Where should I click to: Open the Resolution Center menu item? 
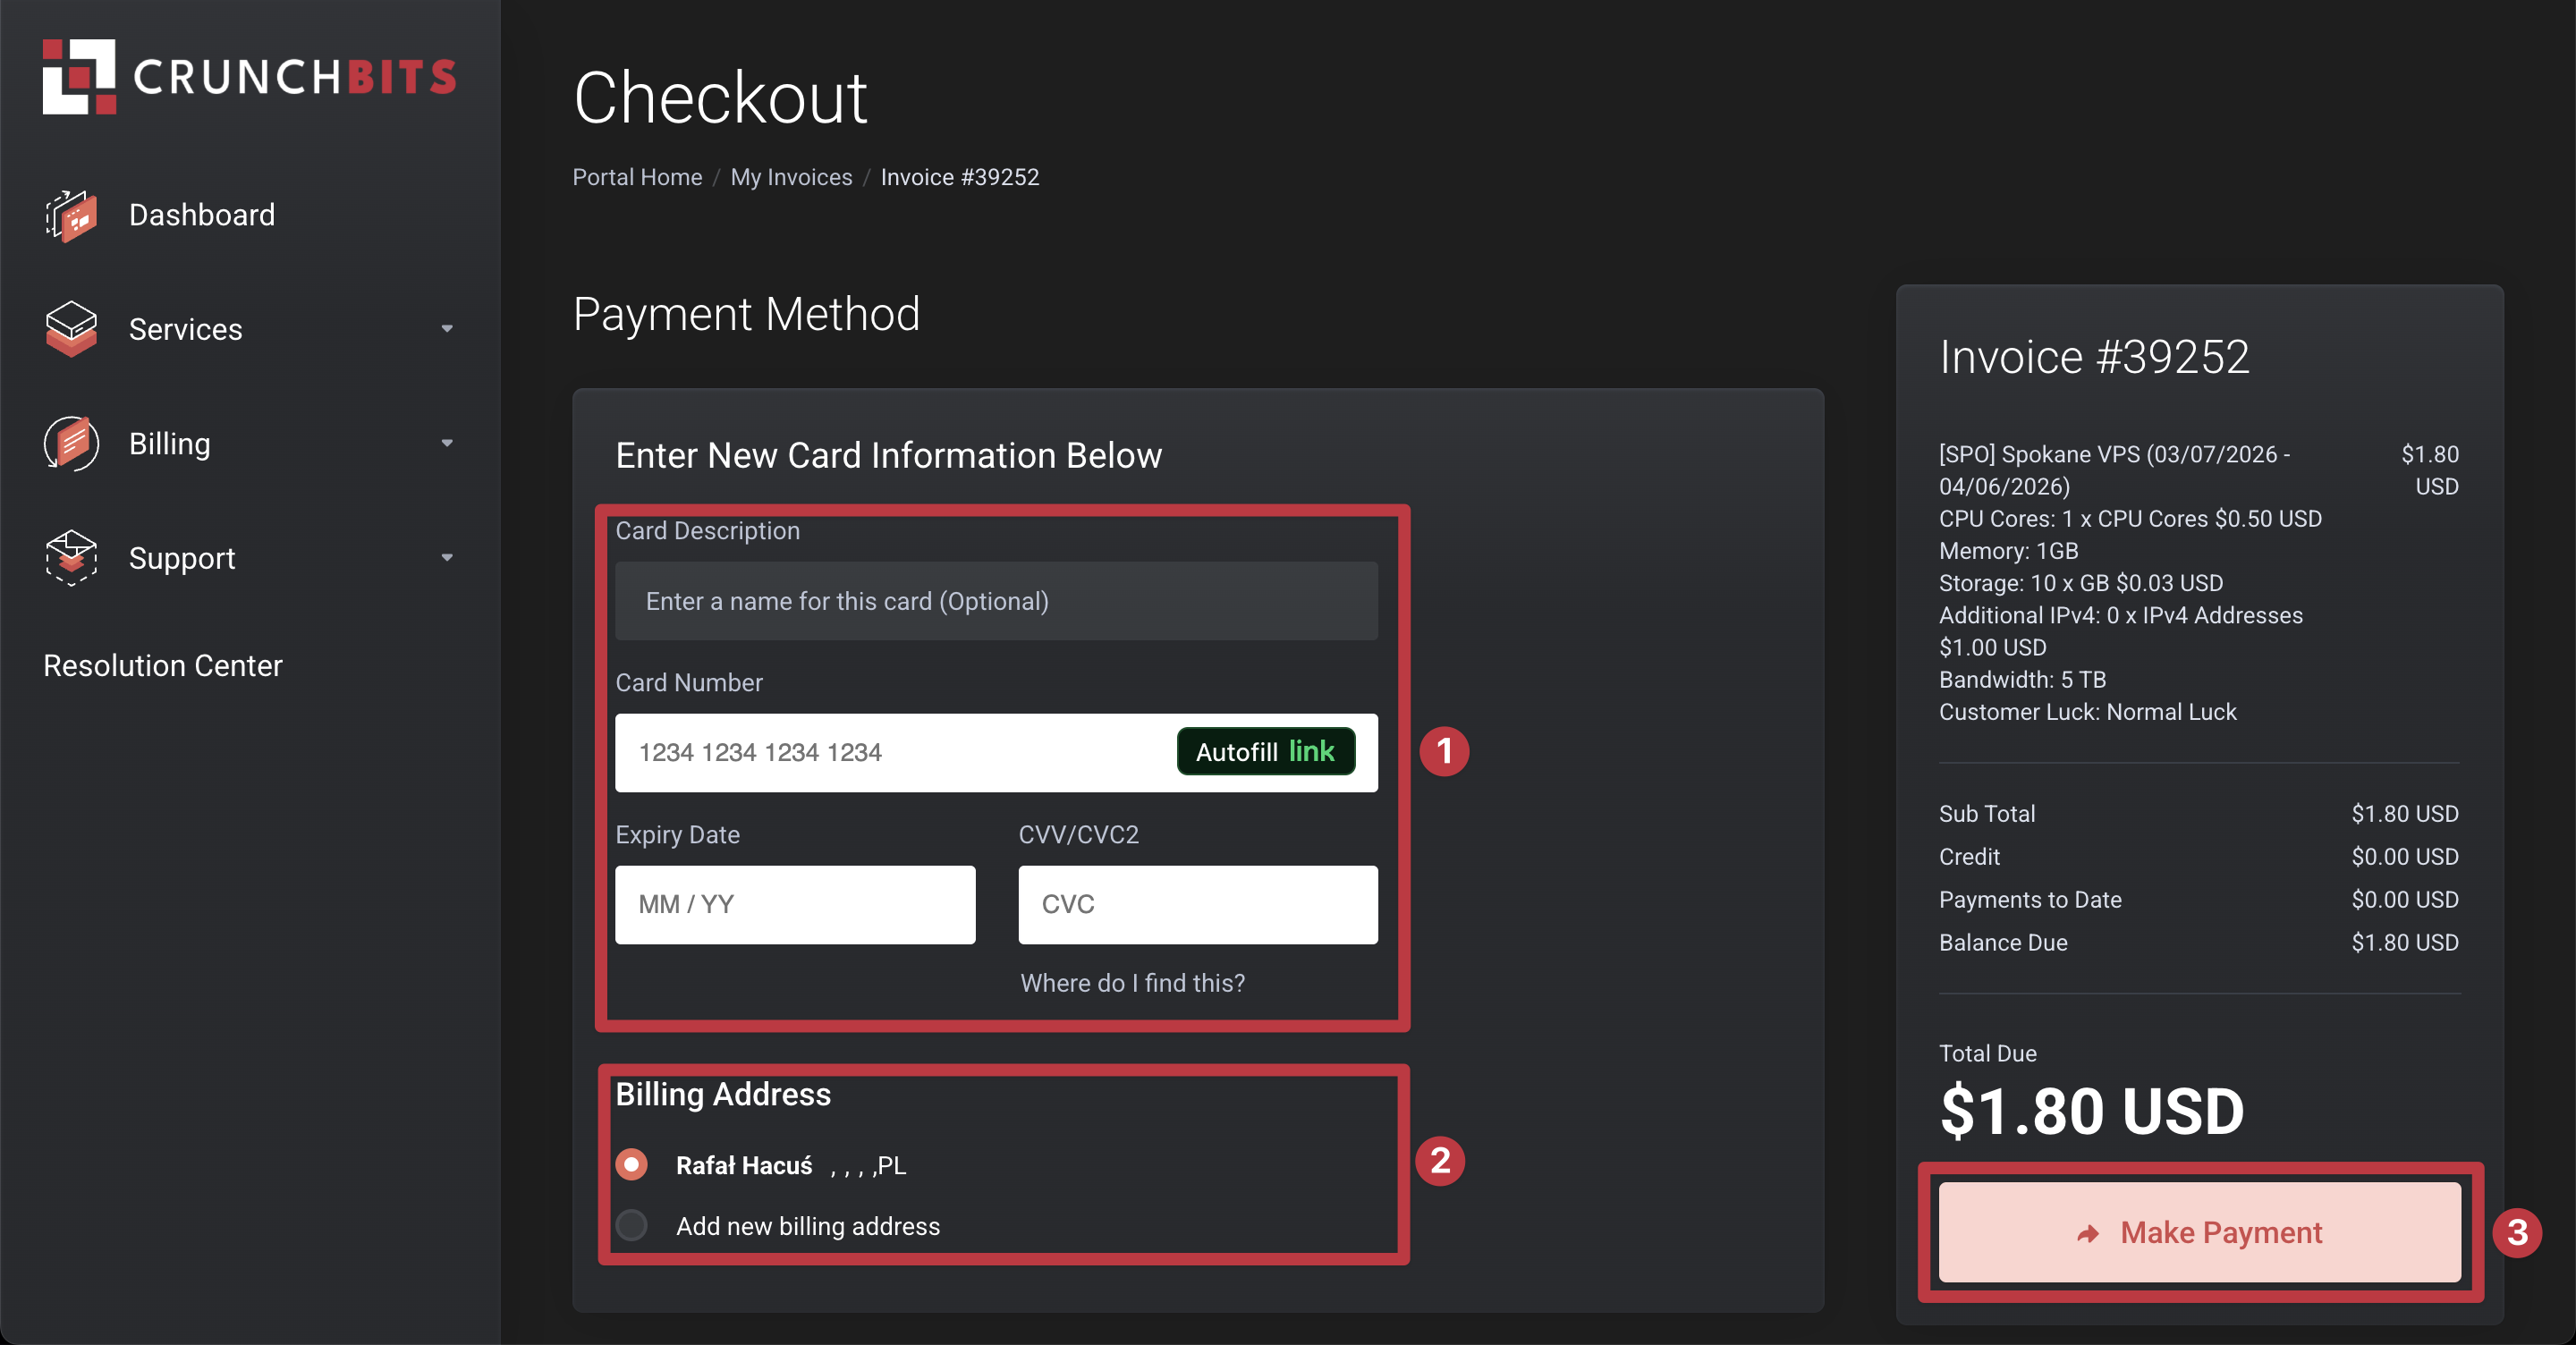(x=163, y=665)
